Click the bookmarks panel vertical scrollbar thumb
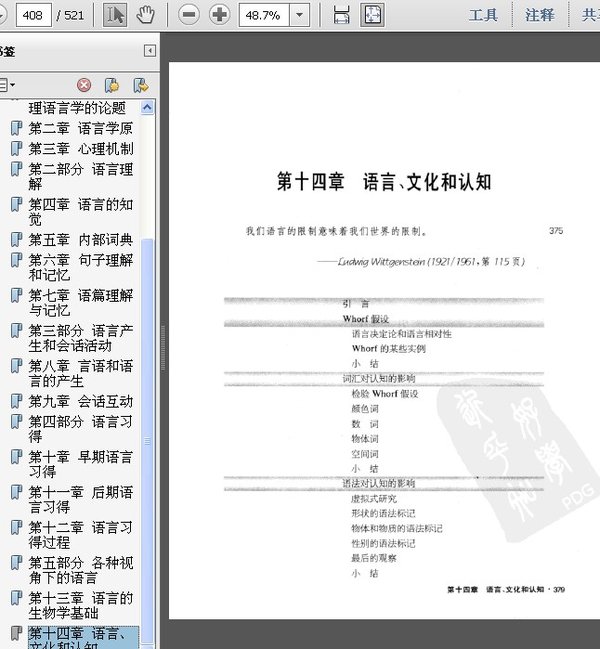Image resolution: width=600 pixels, height=649 pixels. coord(147,441)
